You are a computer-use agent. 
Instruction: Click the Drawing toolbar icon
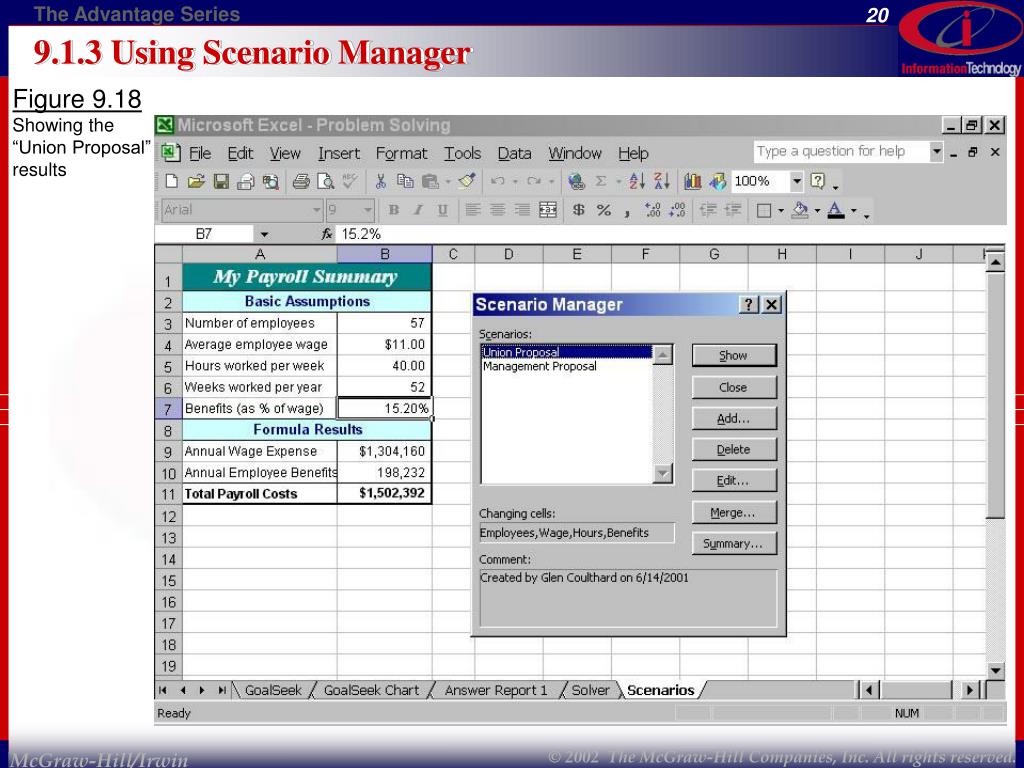[717, 182]
